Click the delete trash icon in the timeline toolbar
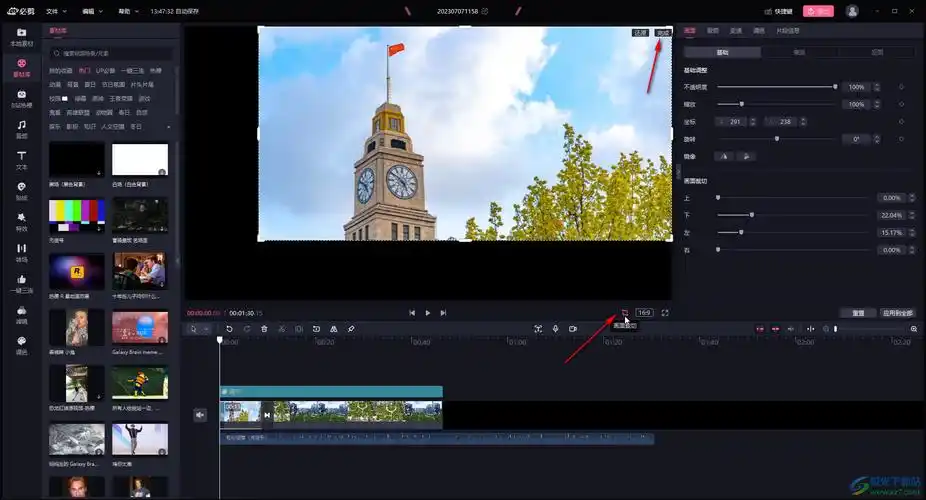 [264, 329]
